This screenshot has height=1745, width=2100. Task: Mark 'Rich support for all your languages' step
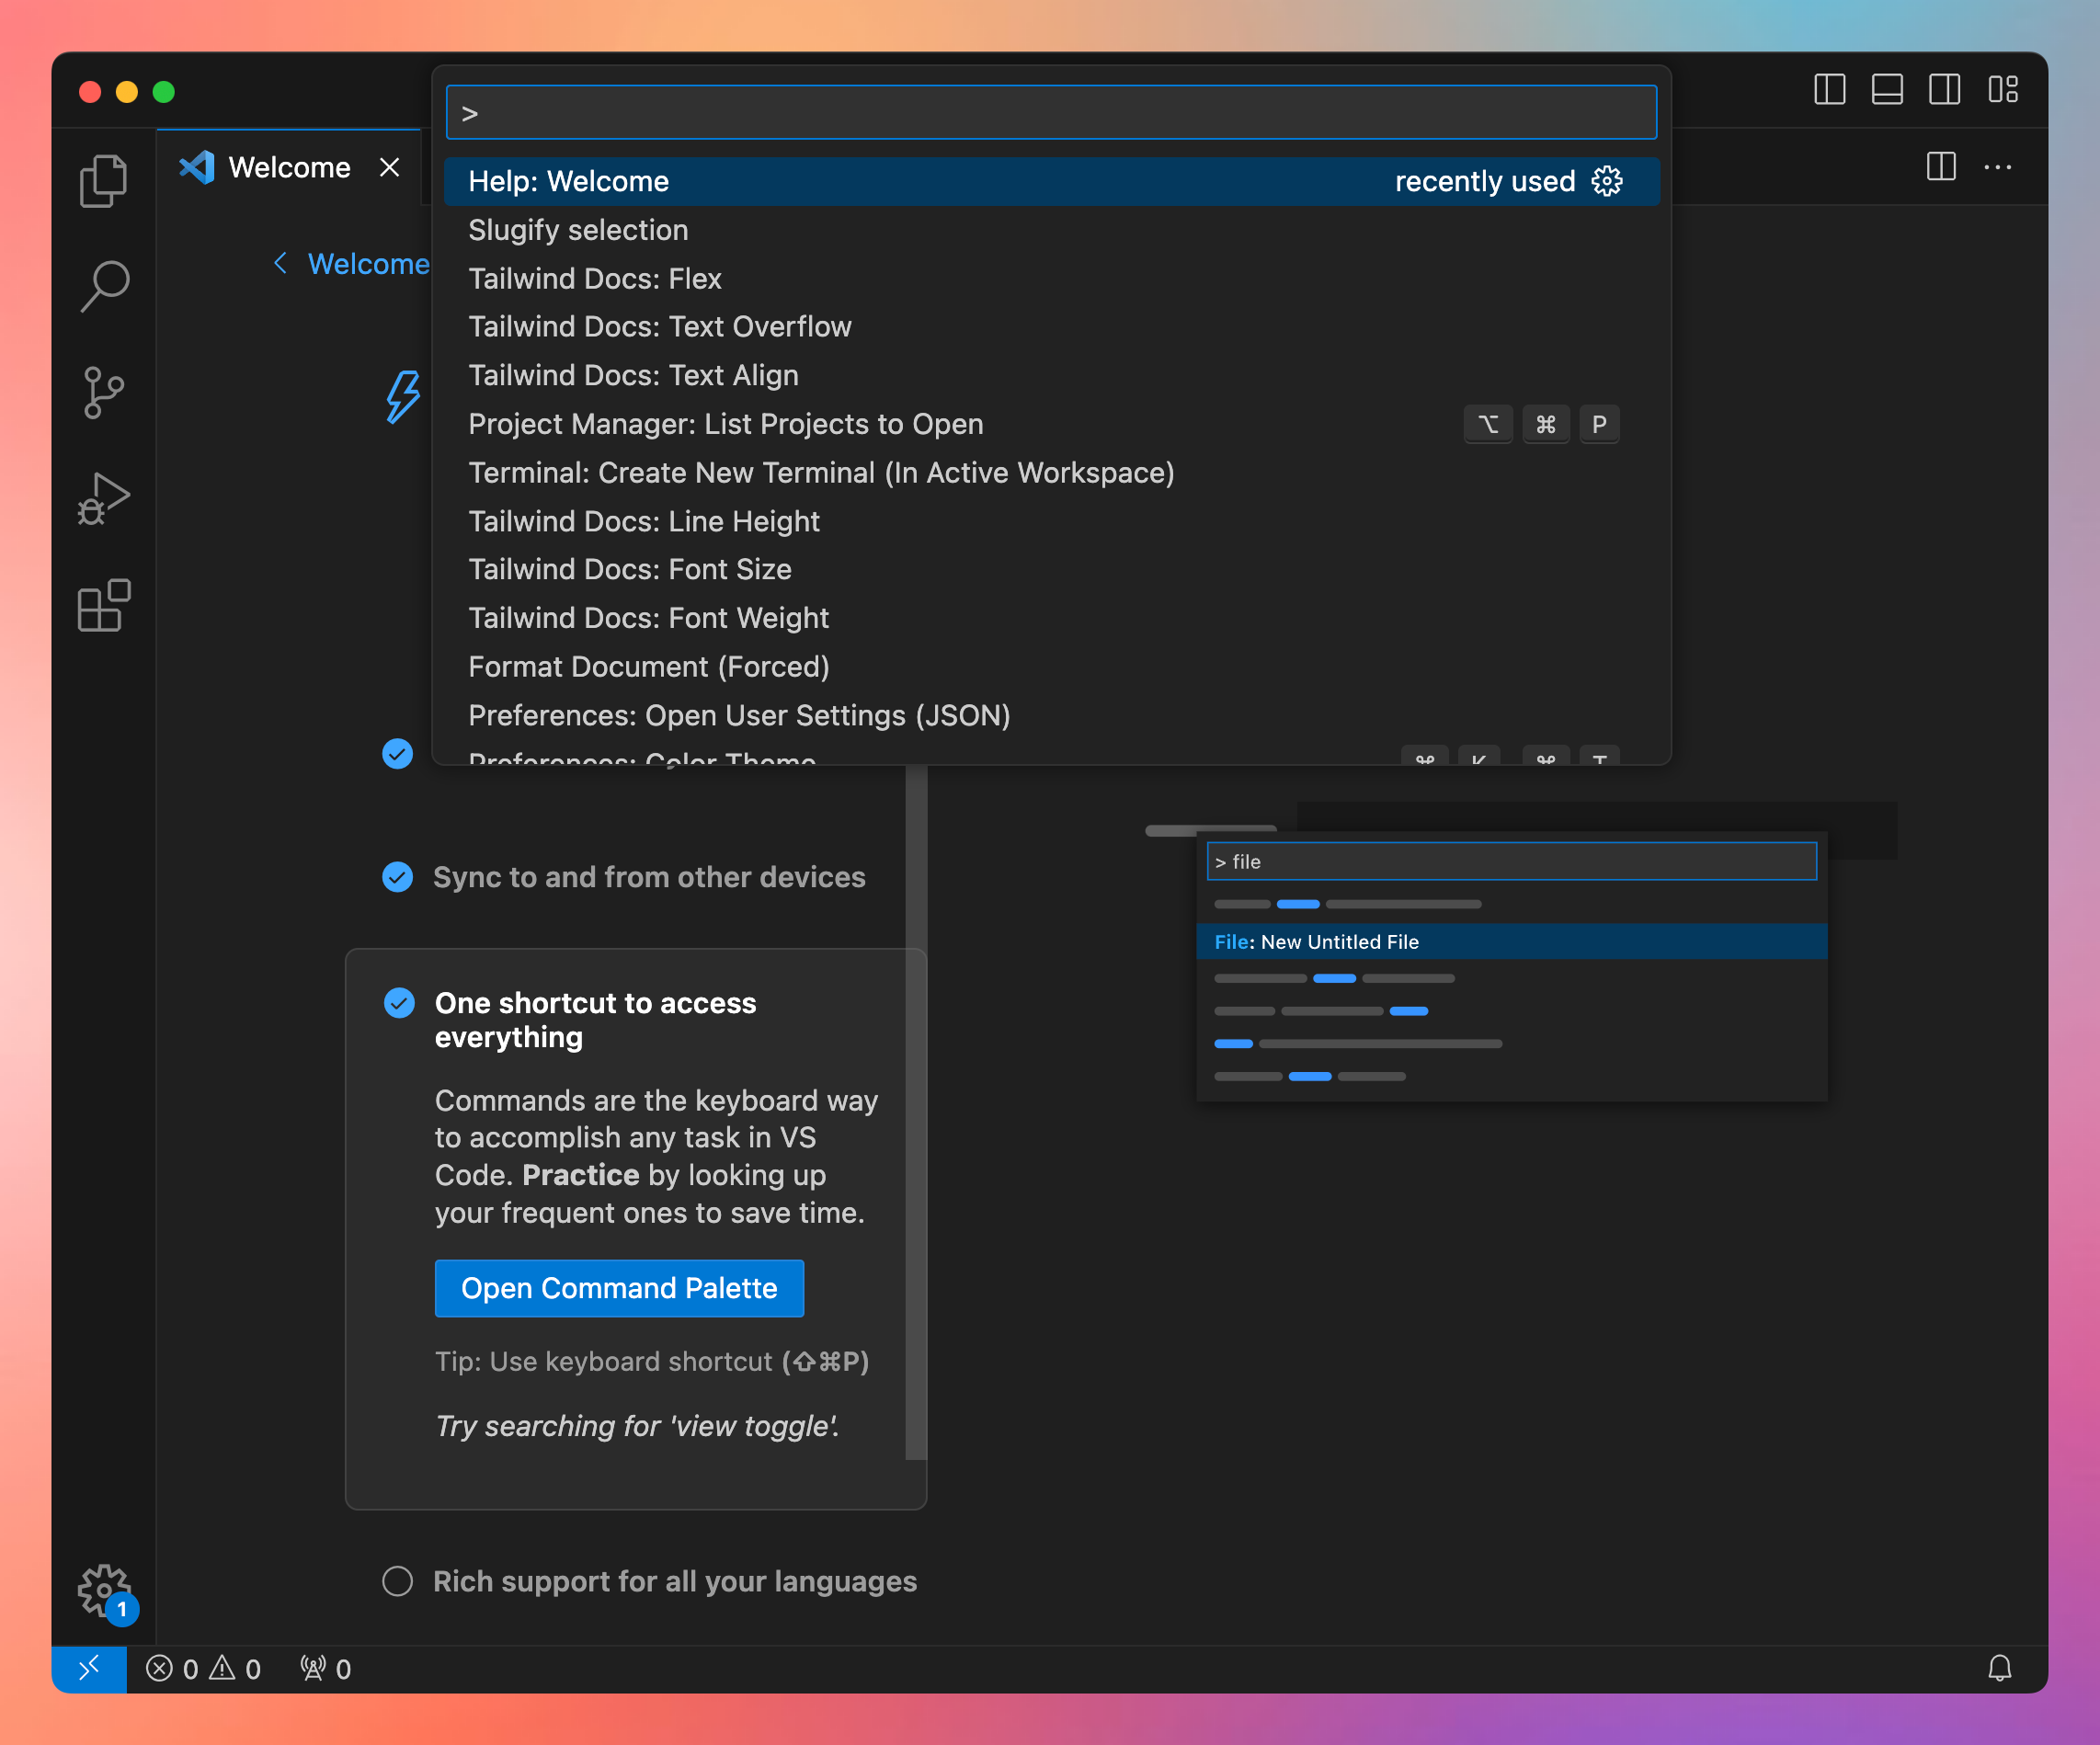[x=397, y=1581]
